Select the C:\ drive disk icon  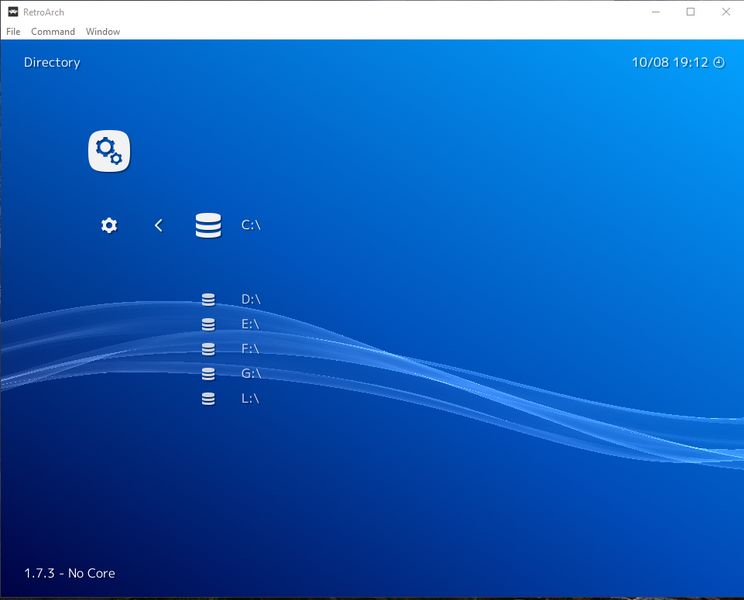(x=208, y=225)
